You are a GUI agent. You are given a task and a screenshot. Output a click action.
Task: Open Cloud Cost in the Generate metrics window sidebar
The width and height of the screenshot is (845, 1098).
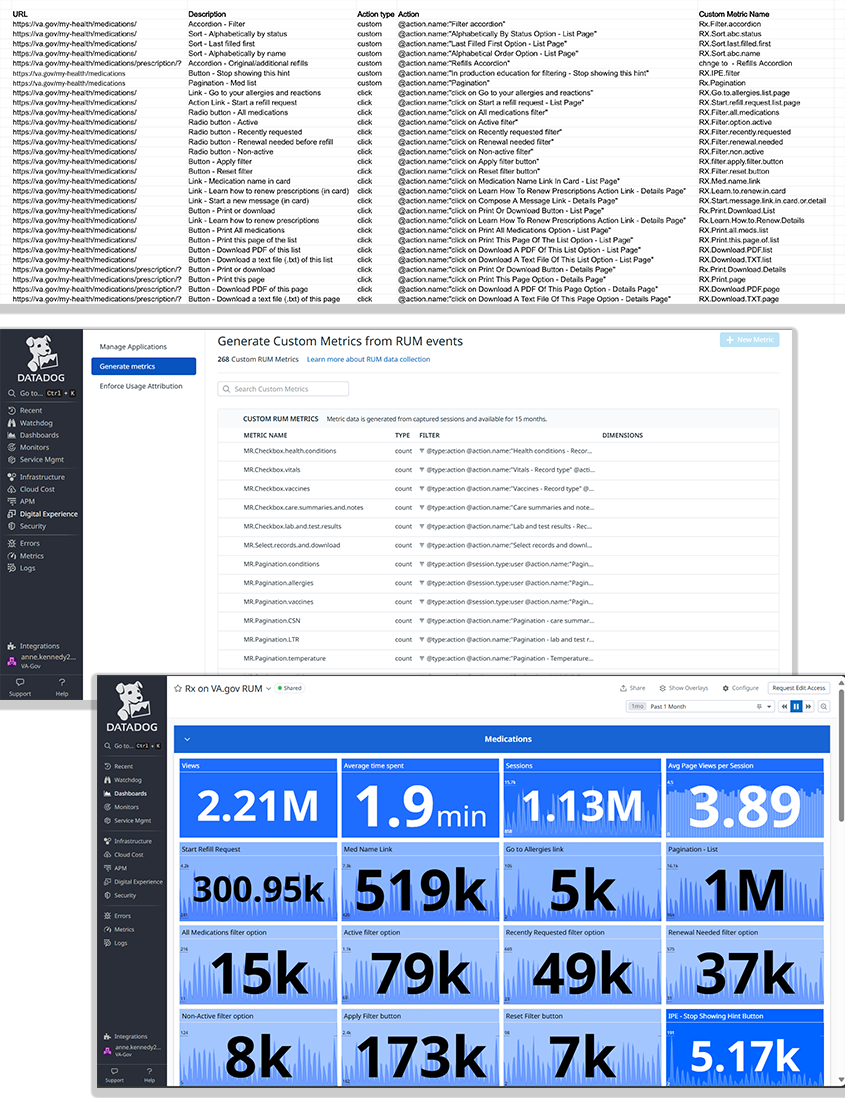tap(31, 489)
